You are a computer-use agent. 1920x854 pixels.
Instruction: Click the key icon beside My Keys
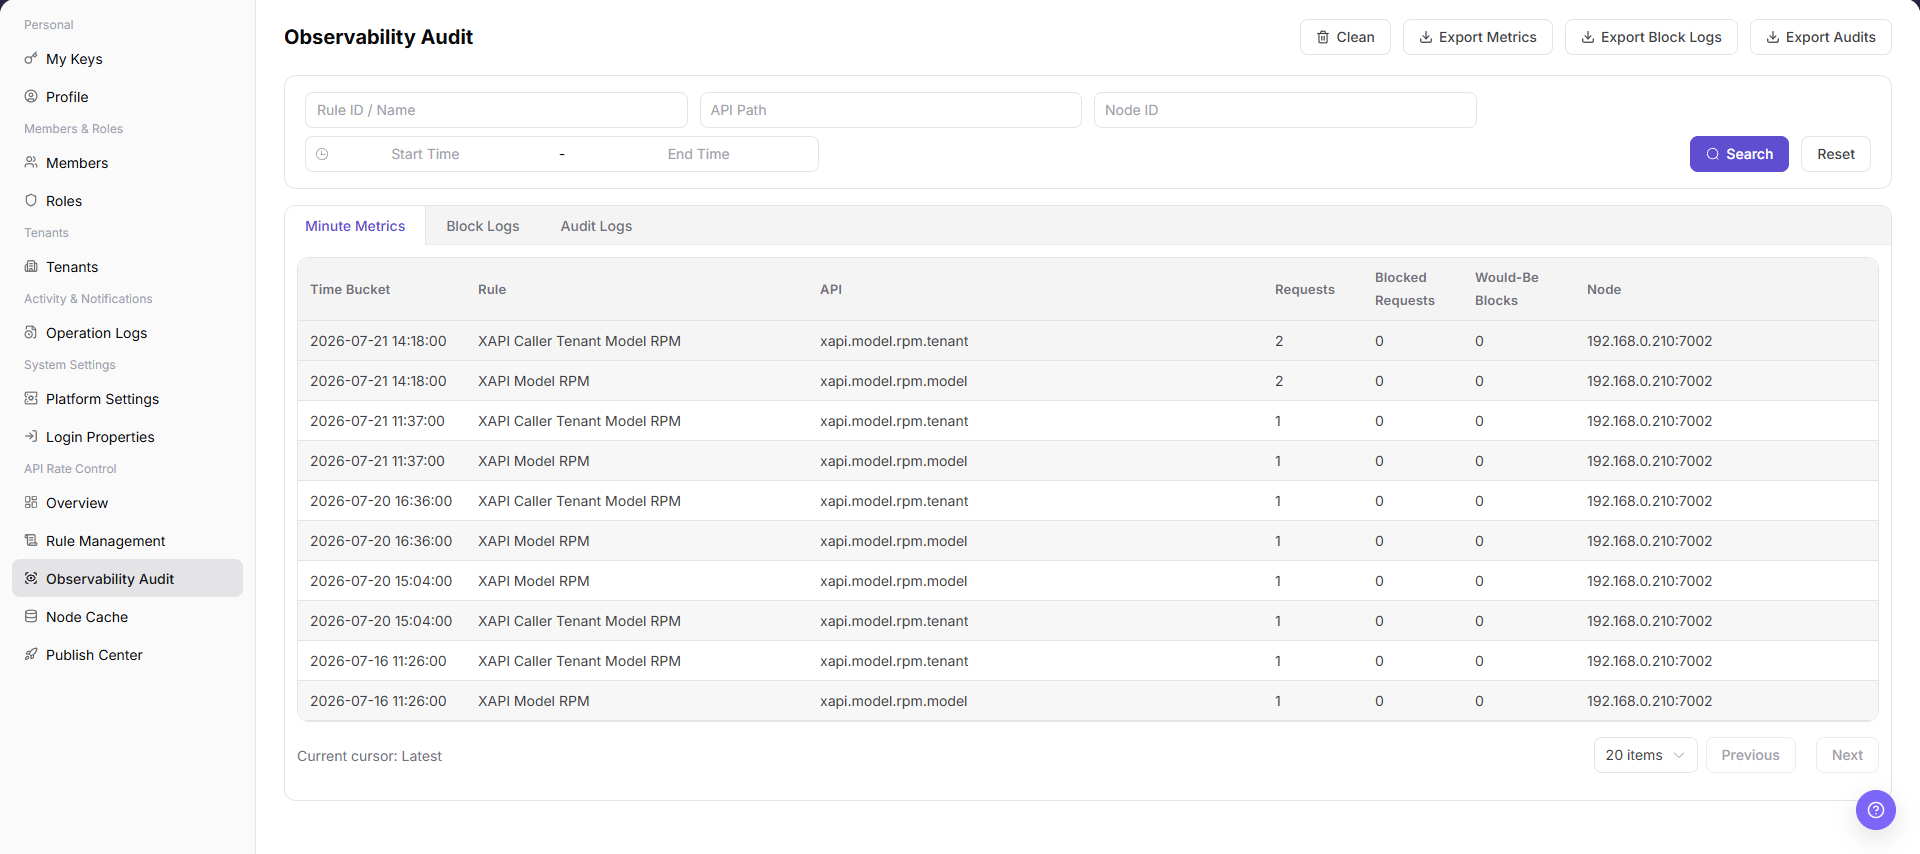[31, 58]
